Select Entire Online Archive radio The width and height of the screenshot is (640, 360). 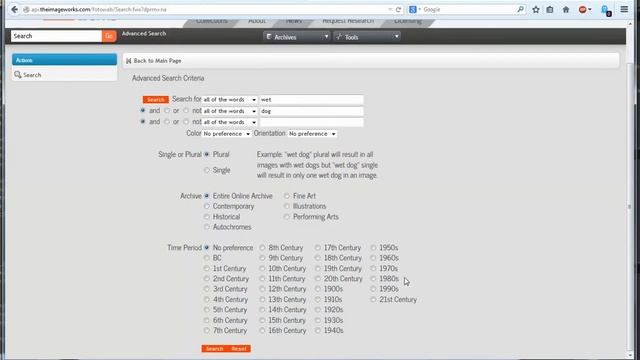tap(207, 196)
